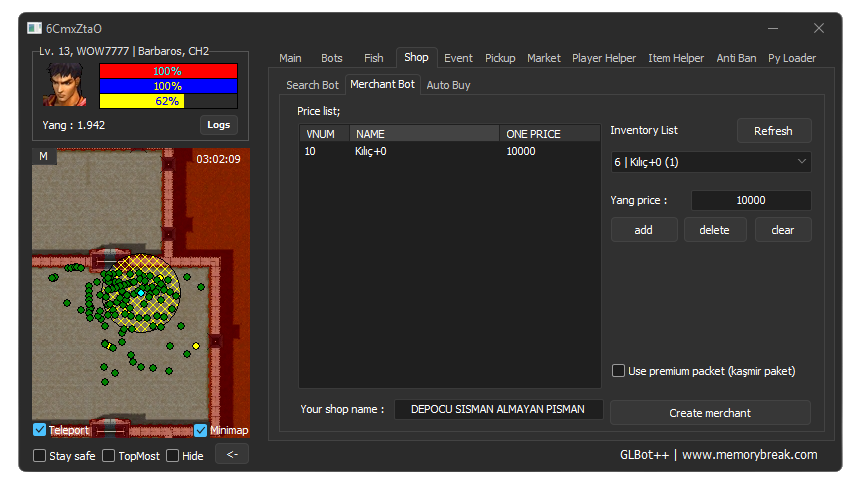The height and width of the screenshot is (498, 857).
Task: Click the add button
Action: click(x=644, y=230)
